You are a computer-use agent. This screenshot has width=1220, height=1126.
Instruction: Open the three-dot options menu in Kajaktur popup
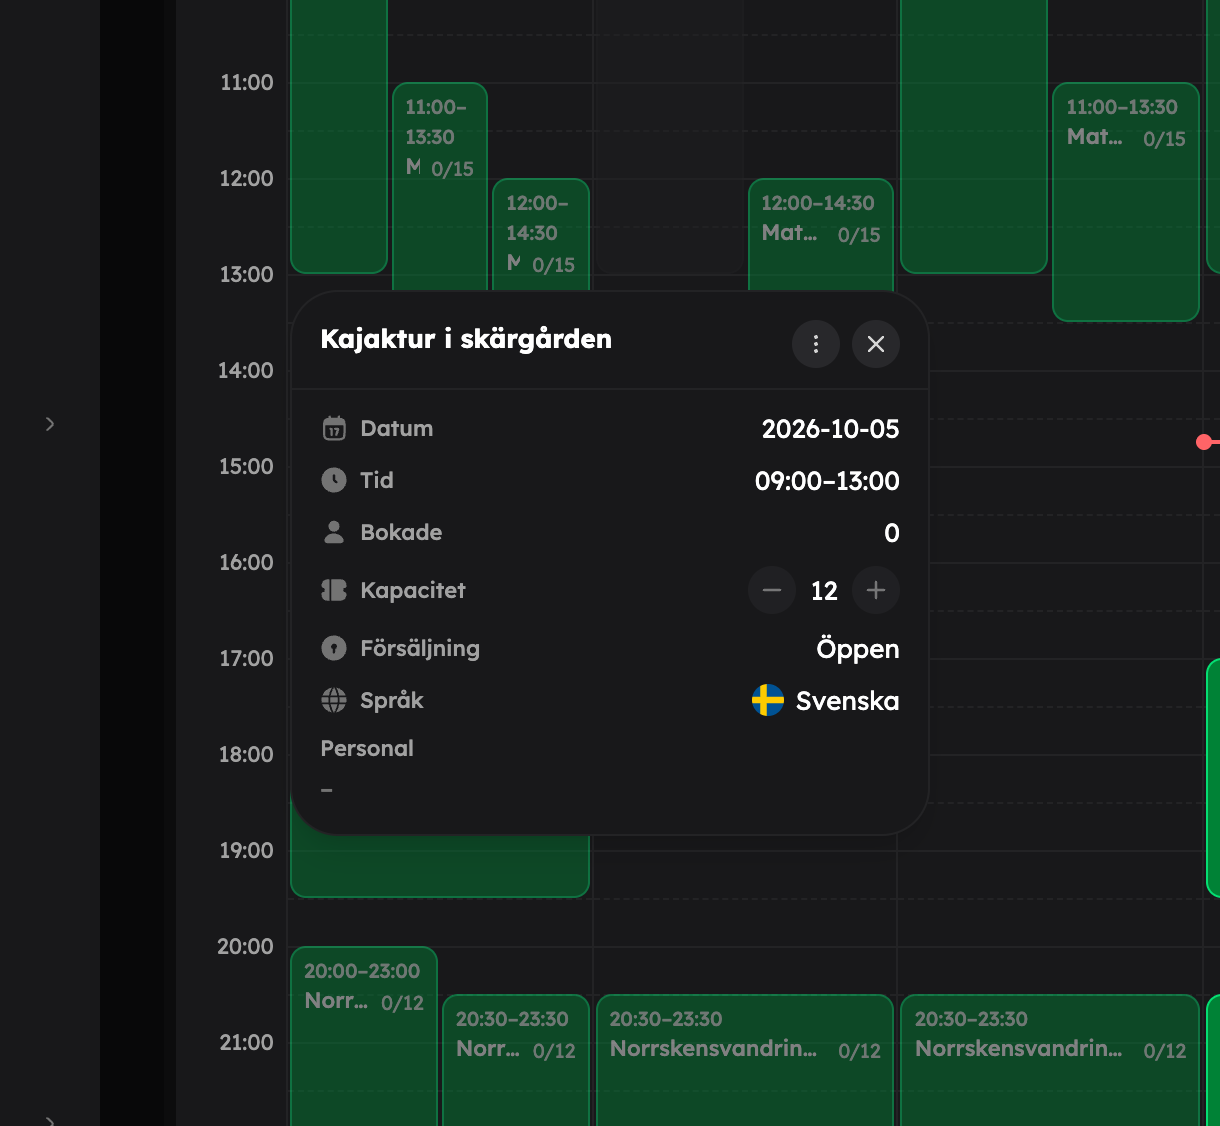(x=816, y=344)
